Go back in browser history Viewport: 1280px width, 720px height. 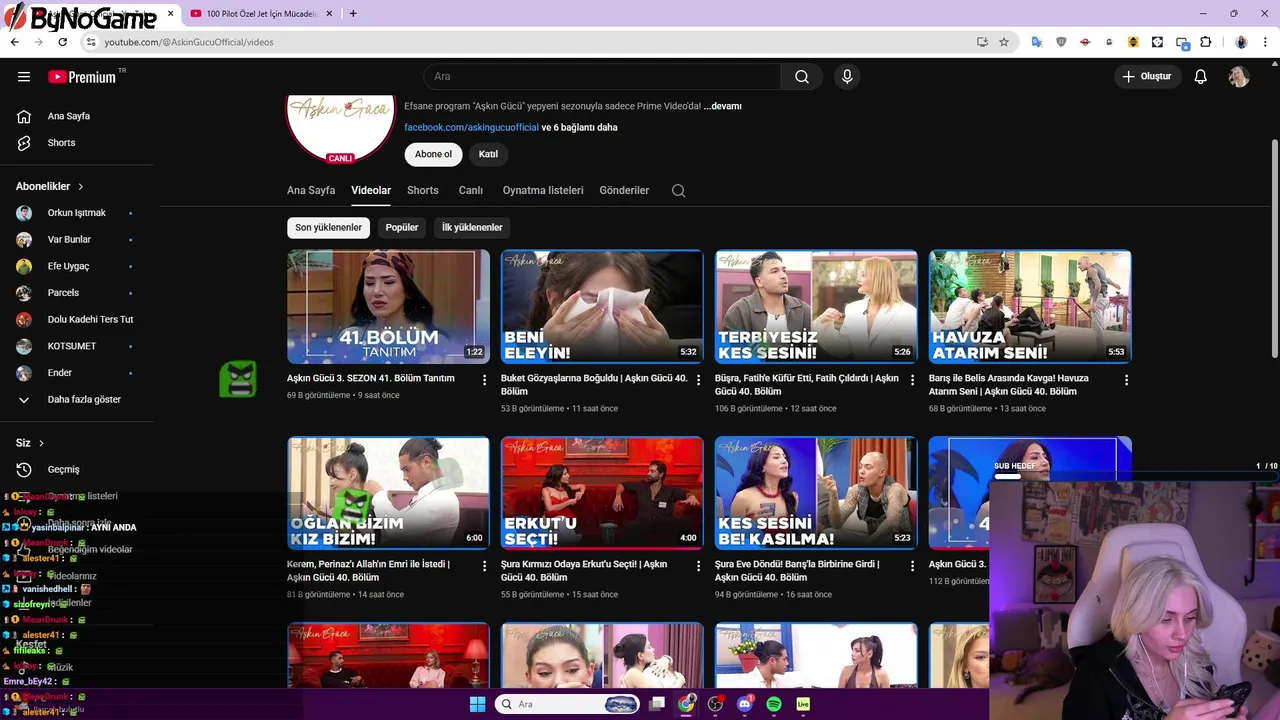pos(14,42)
